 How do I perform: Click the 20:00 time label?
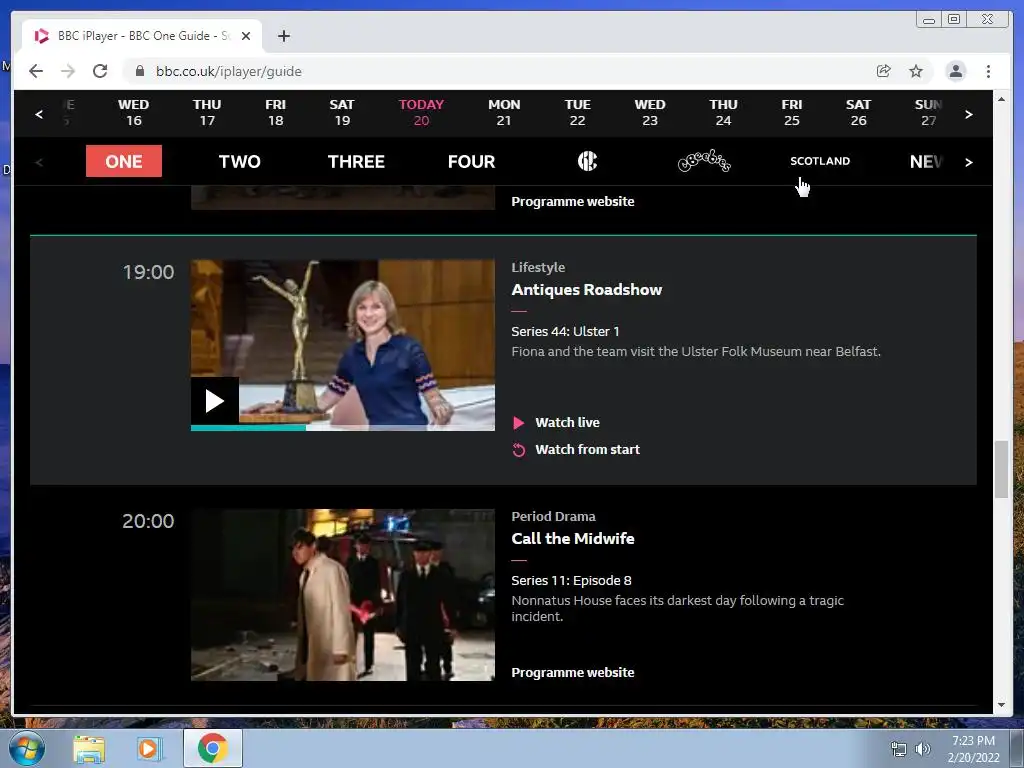click(x=148, y=520)
